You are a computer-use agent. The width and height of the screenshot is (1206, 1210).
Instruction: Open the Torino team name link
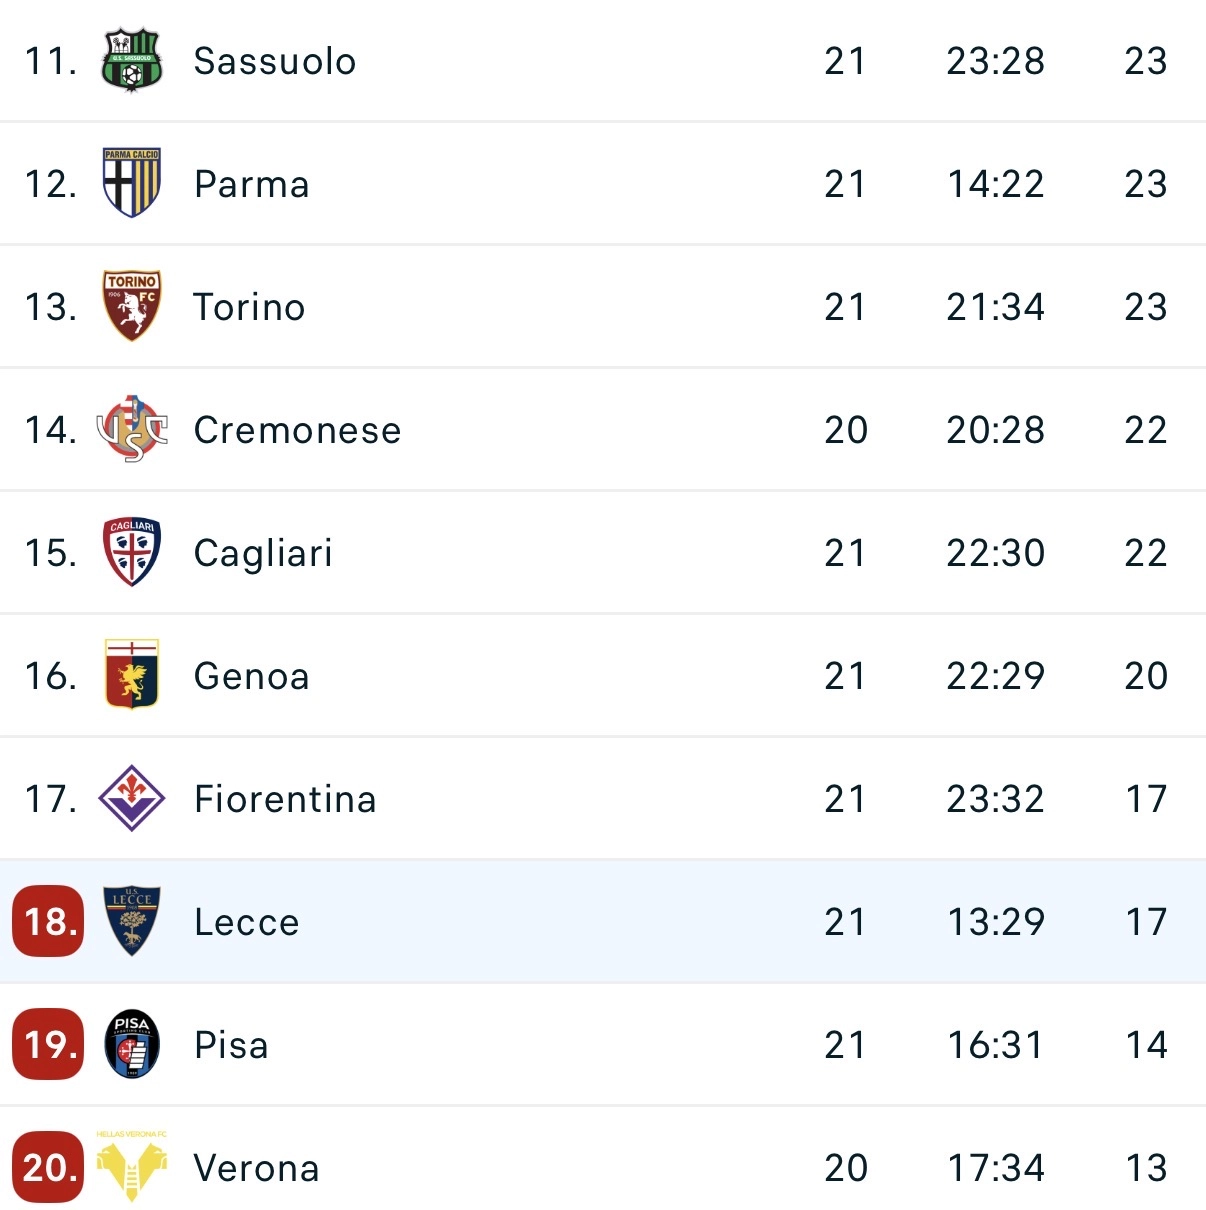pos(248,306)
